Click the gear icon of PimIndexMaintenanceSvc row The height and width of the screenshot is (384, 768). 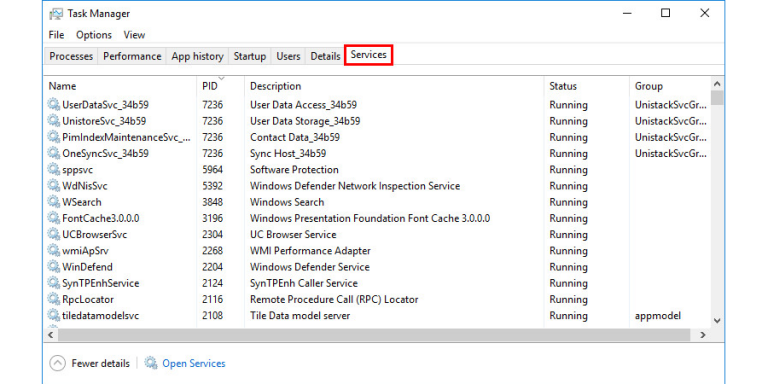[53, 137]
